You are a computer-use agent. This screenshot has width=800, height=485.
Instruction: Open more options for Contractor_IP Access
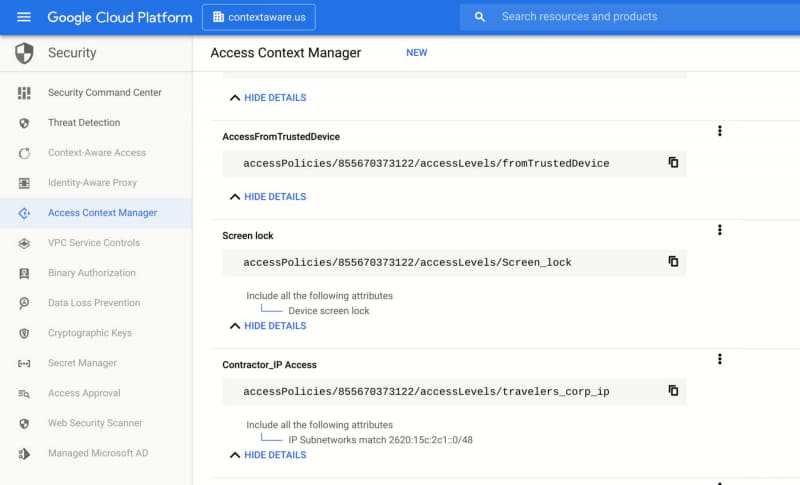click(719, 359)
